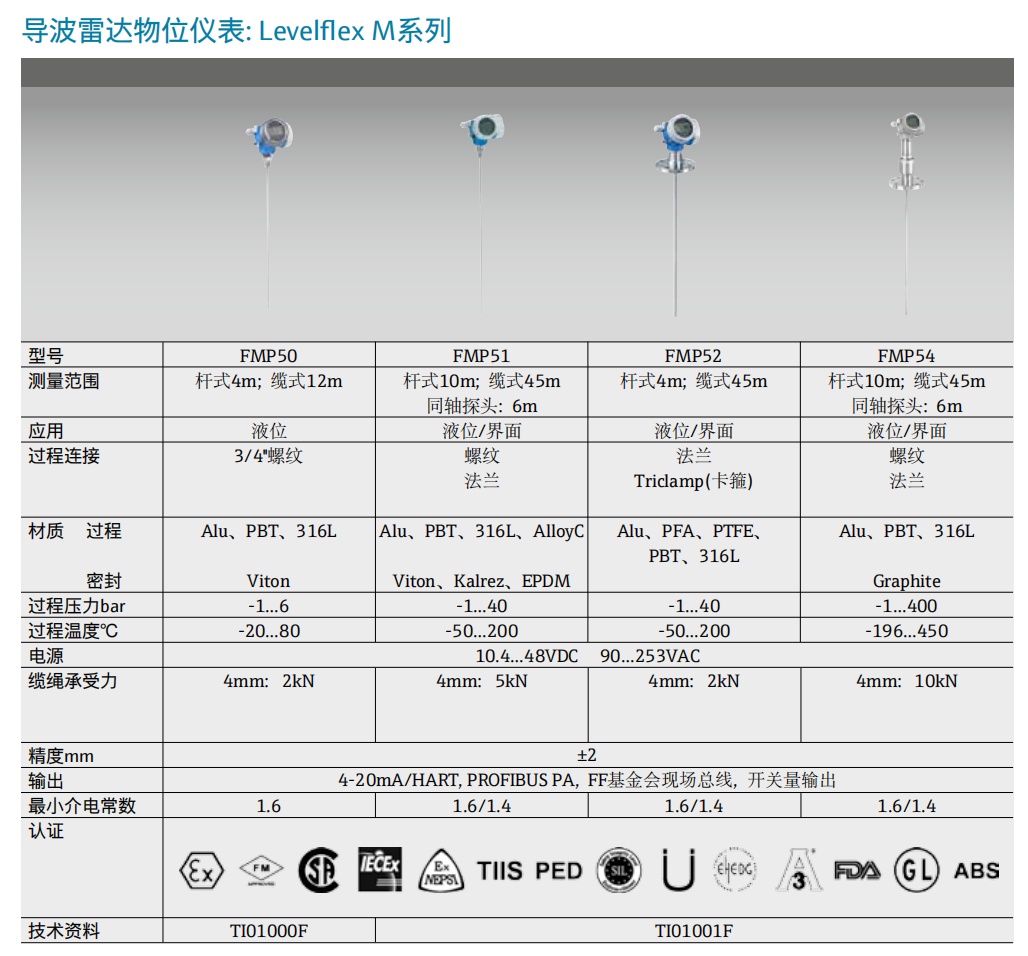The image size is (1028, 956).
Task: Select the FMP50 application value "液位"
Action: pyautogui.click(x=269, y=431)
